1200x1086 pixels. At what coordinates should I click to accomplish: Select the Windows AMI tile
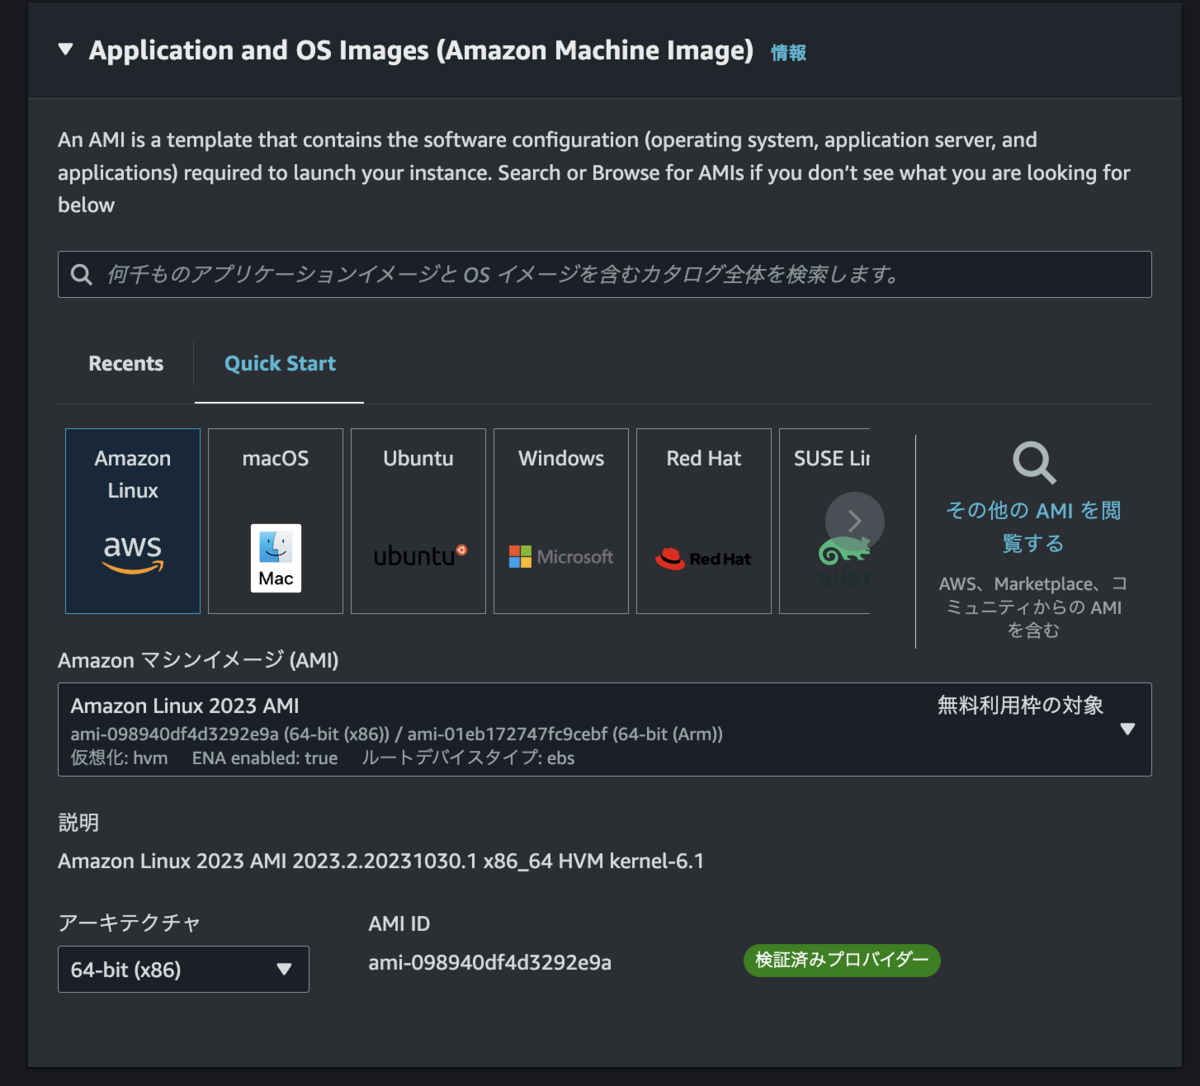coord(561,521)
